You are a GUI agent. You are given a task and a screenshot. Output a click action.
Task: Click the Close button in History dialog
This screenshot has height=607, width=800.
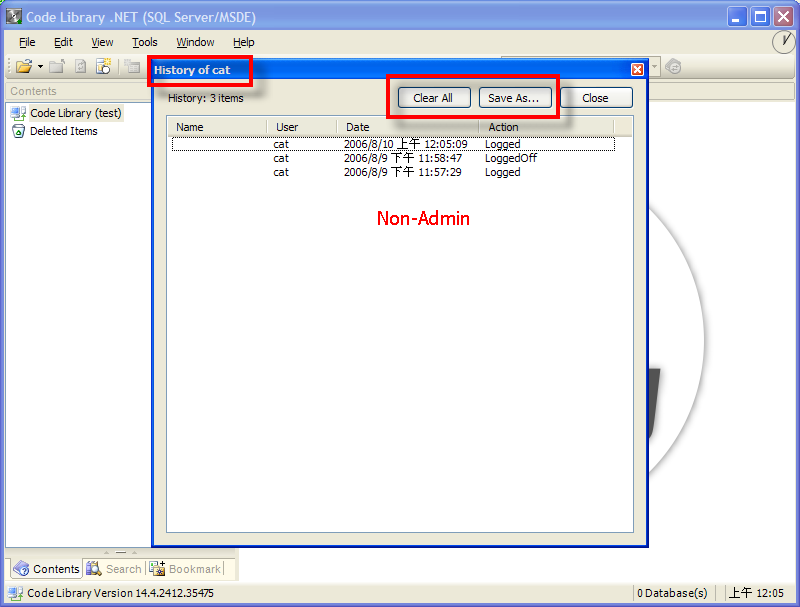coord(596,98)
